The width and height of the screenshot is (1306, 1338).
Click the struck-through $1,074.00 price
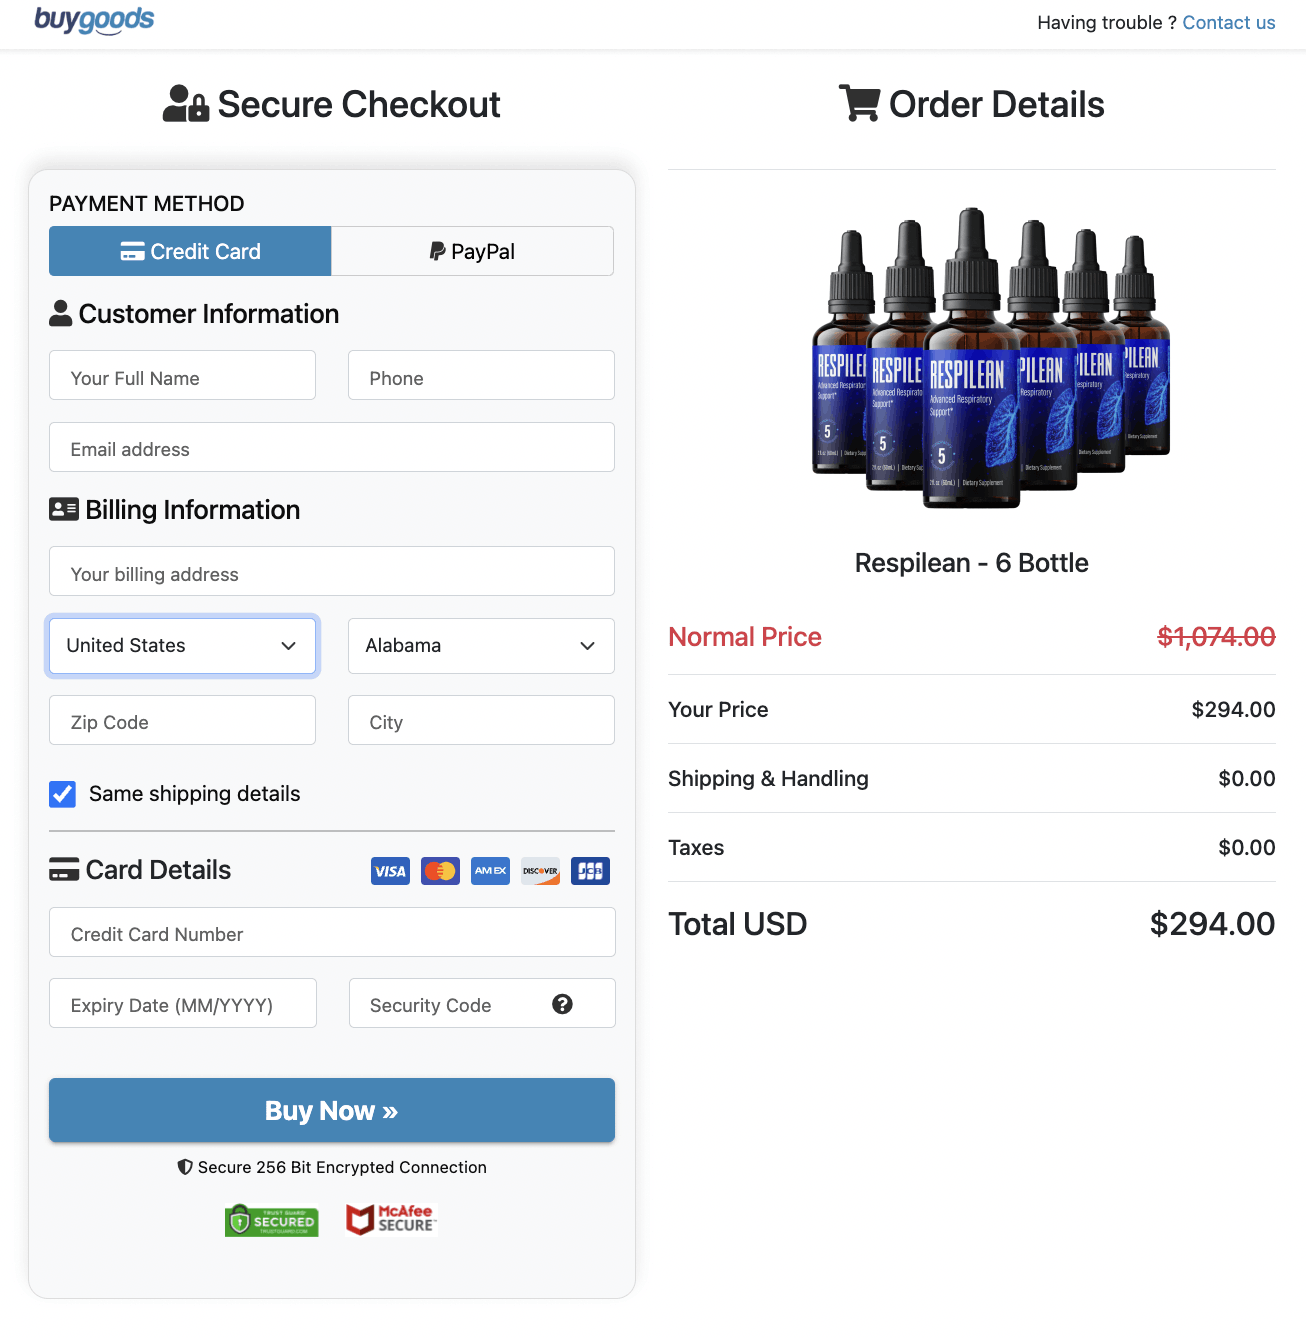click(x=1216, y=637)
